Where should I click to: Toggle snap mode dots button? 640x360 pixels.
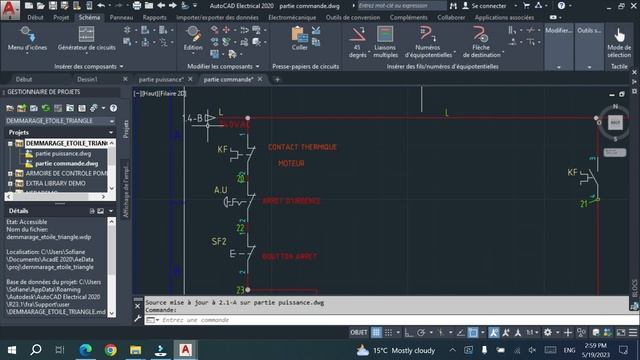[x=389, y=333]
